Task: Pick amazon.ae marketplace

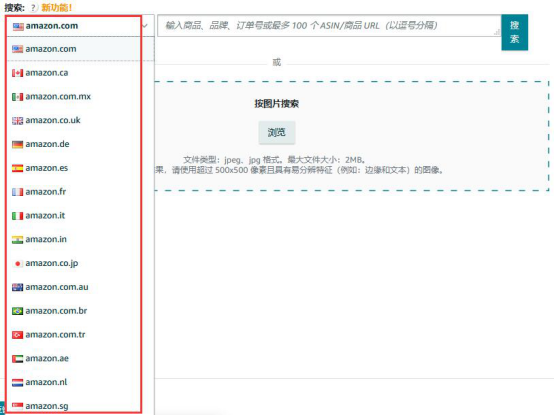Action: [81, 358]
